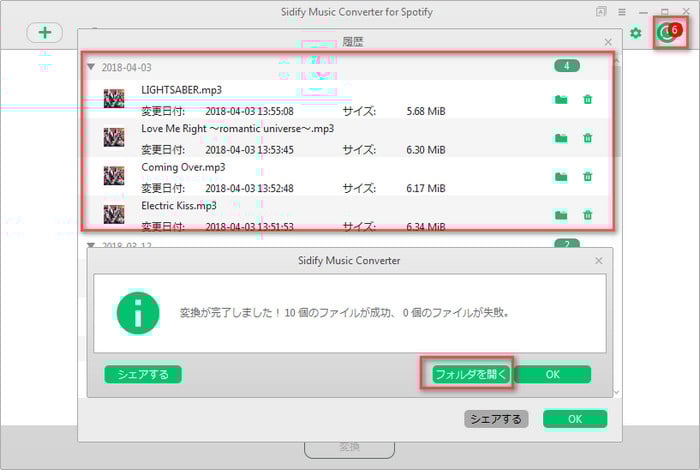Image resolution: width=700 pixels, height=470 pixels.
Task: Open the settings gear icon
Action: tap(635, 33)
